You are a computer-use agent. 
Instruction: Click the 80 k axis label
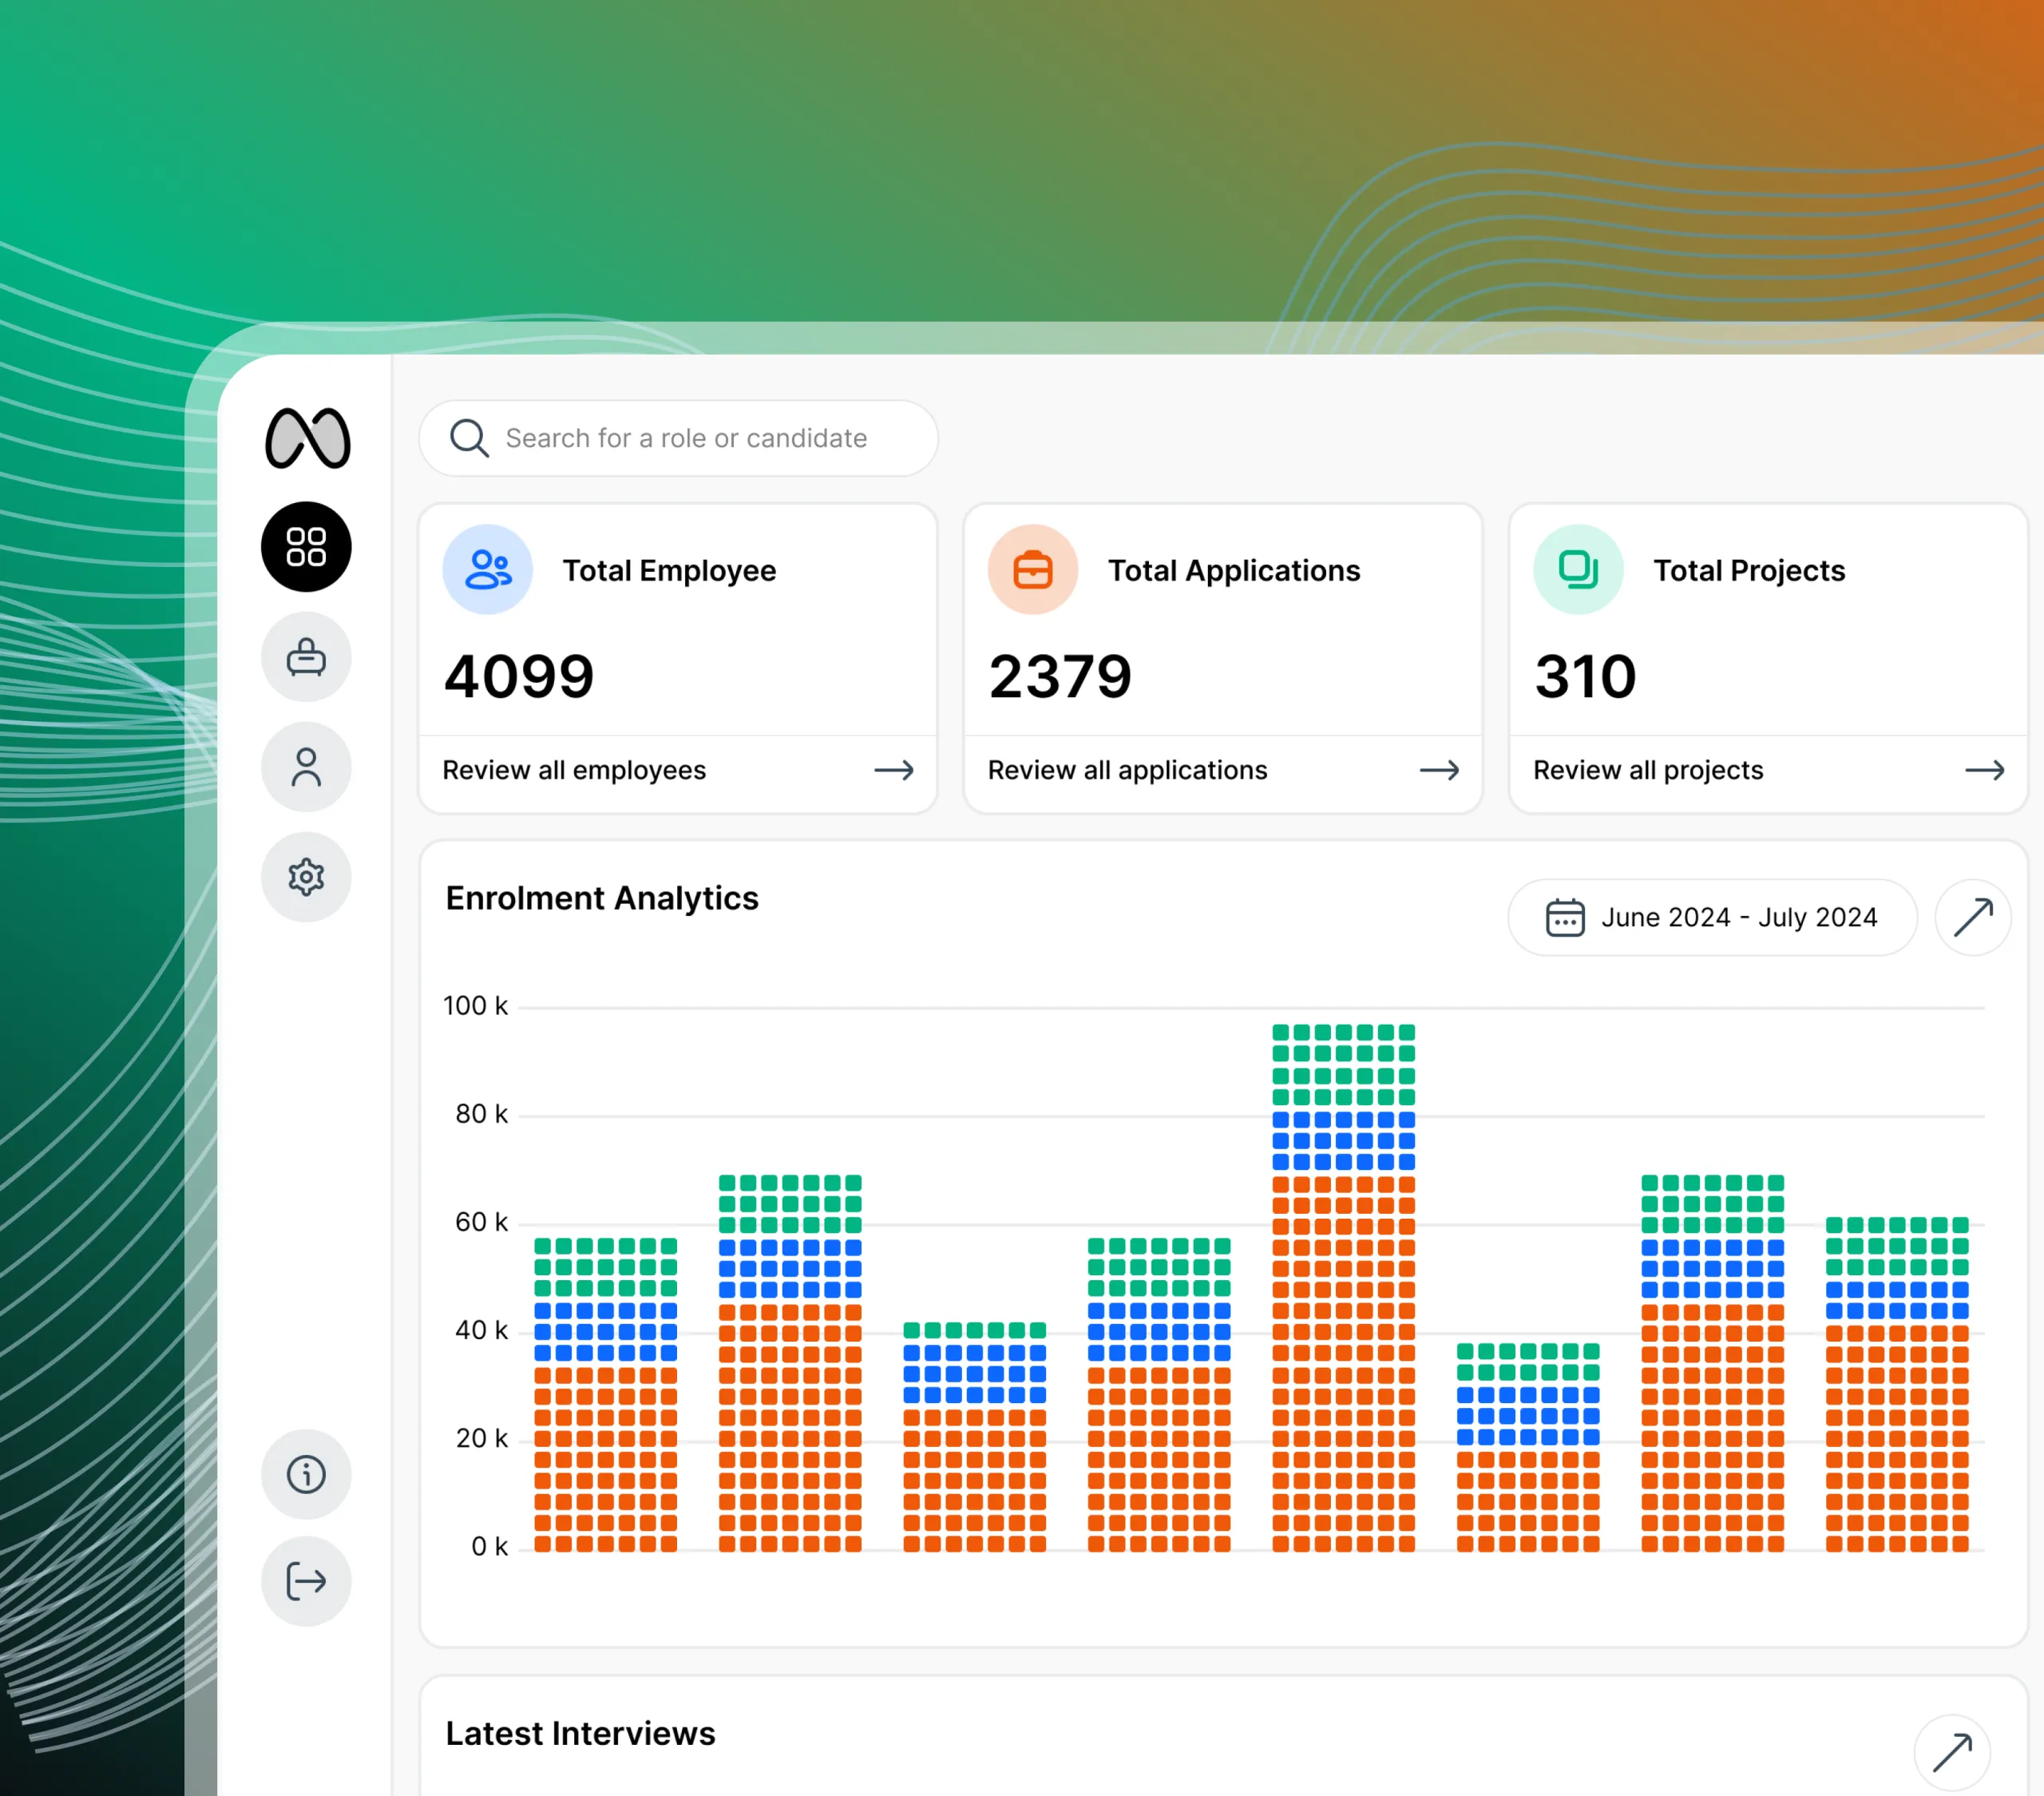point(481,1113)
